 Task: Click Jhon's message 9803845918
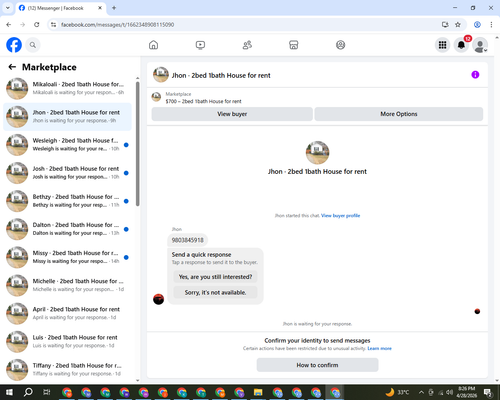point(187,240)
